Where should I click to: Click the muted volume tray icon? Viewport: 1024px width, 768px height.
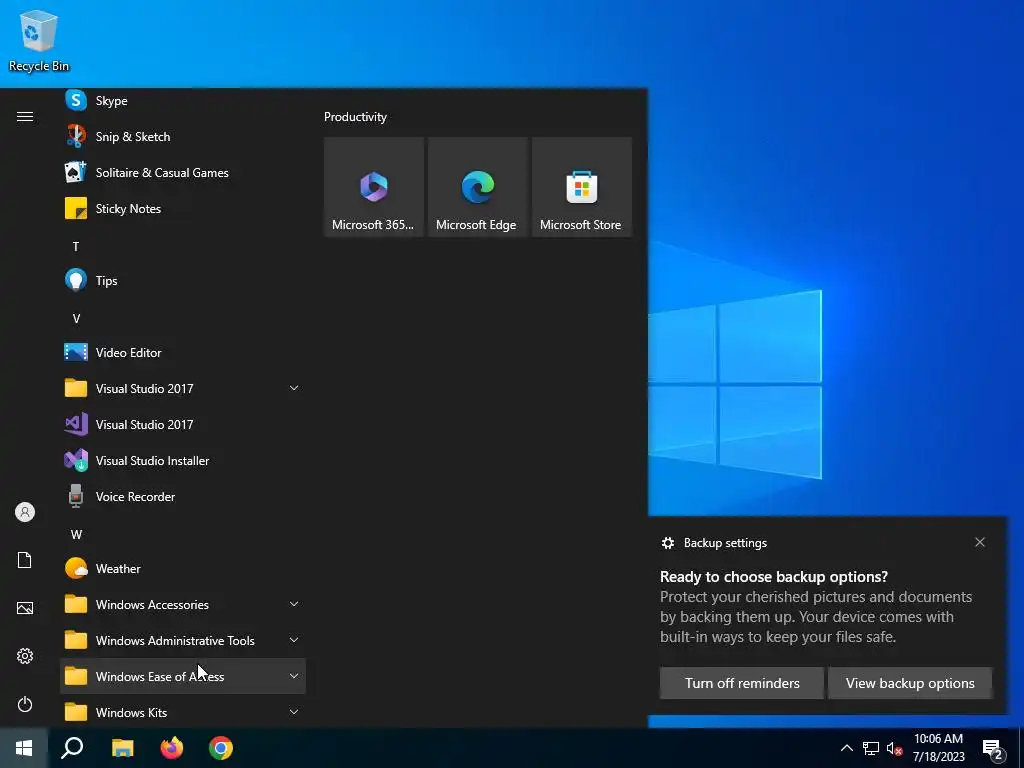(895, 748)
